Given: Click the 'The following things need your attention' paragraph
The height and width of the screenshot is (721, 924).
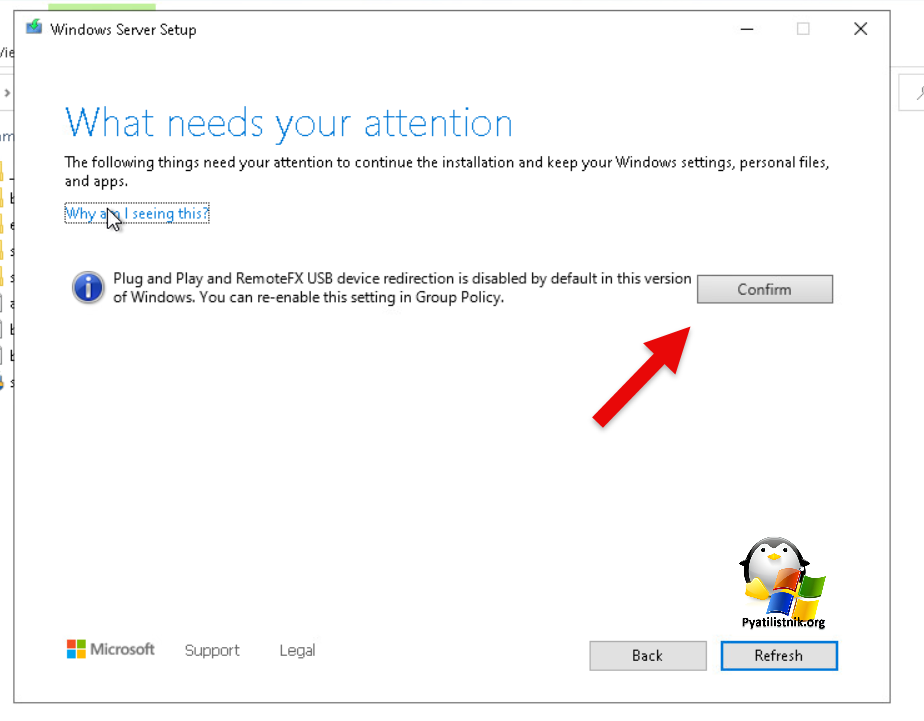Looking at the screenshot, I should pos(446,171).
